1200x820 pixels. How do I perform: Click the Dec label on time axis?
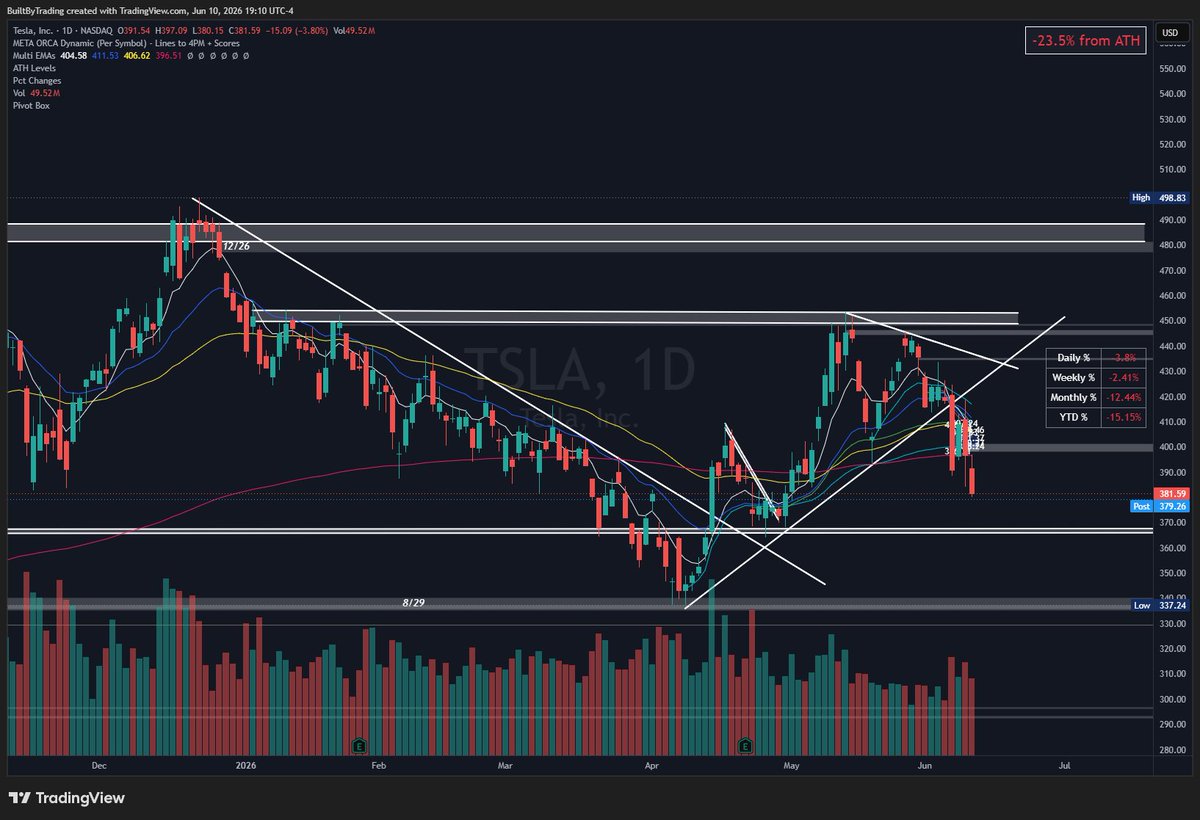[x=98, y=766]
